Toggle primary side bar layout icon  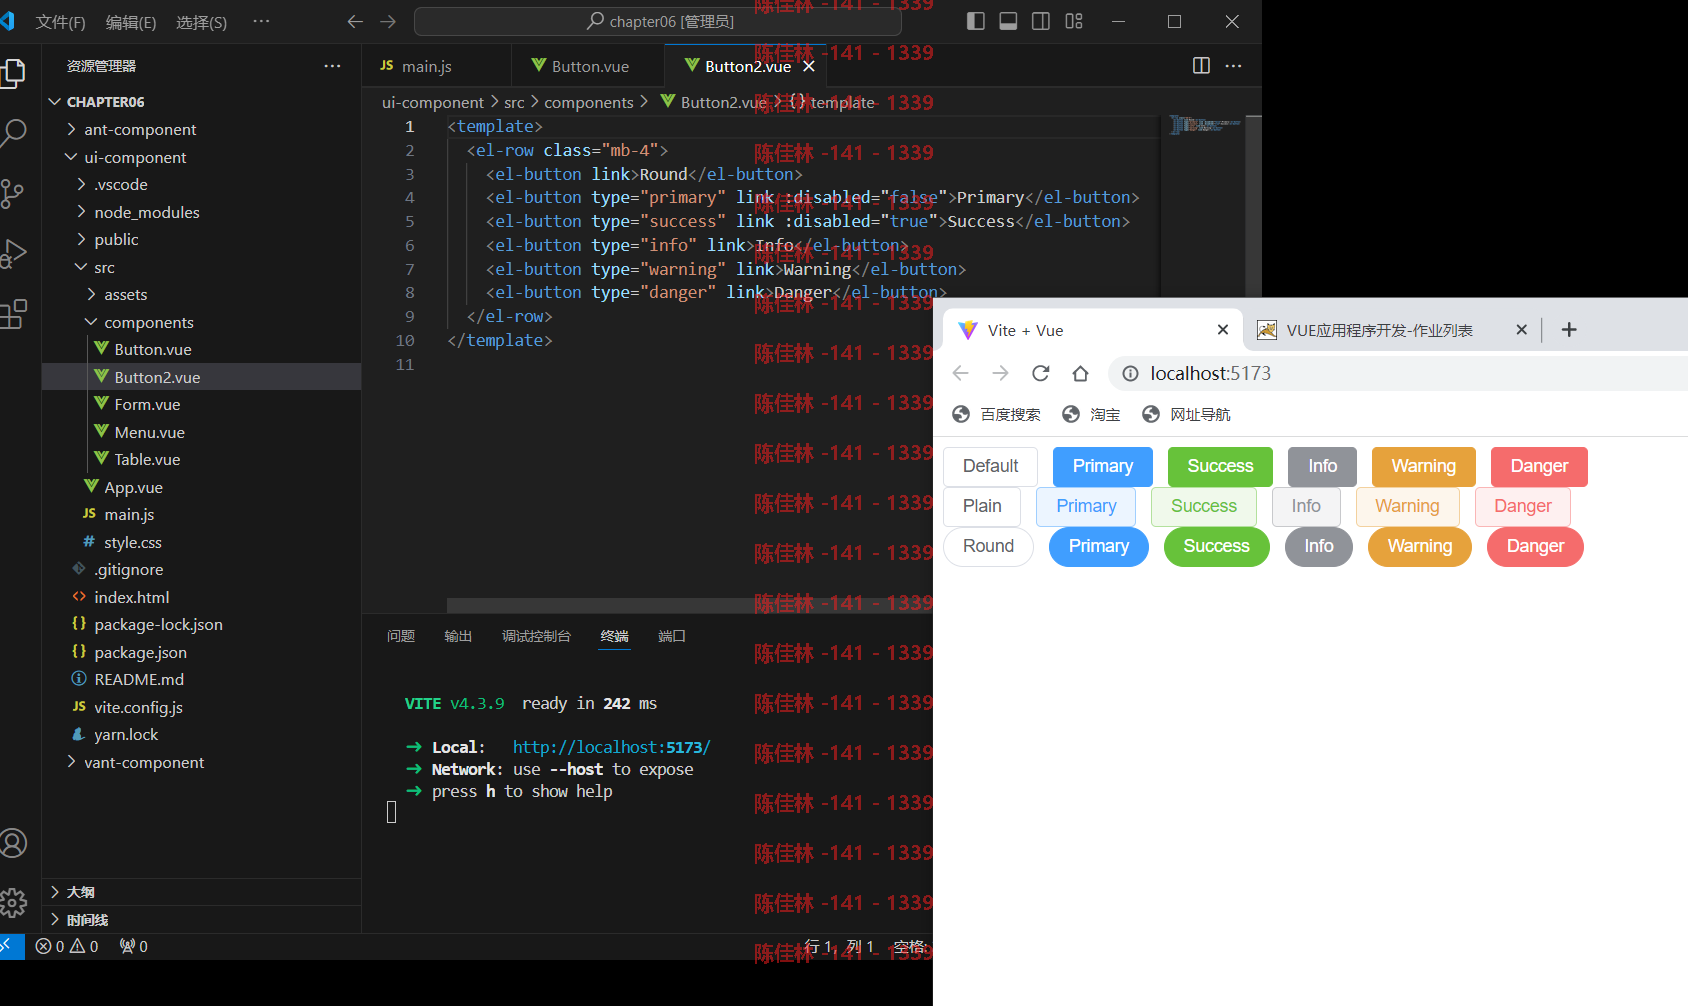point(976,21)
